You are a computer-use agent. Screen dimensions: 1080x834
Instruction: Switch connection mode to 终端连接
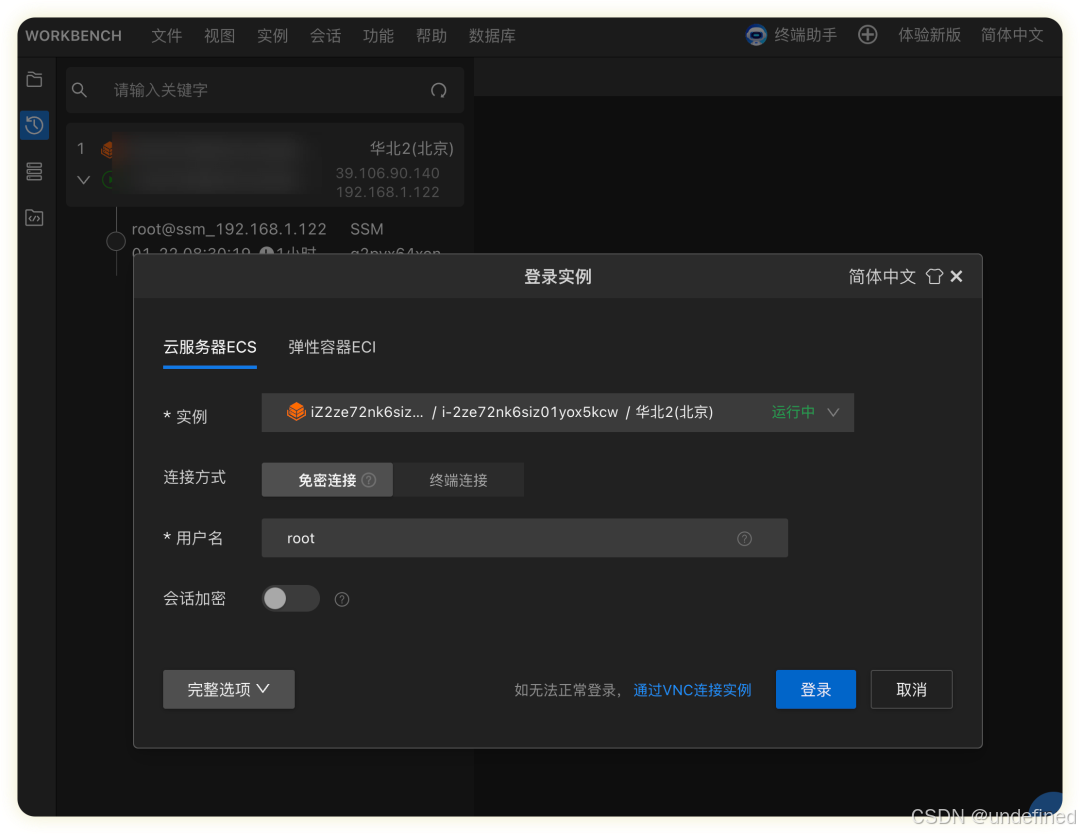459,479
